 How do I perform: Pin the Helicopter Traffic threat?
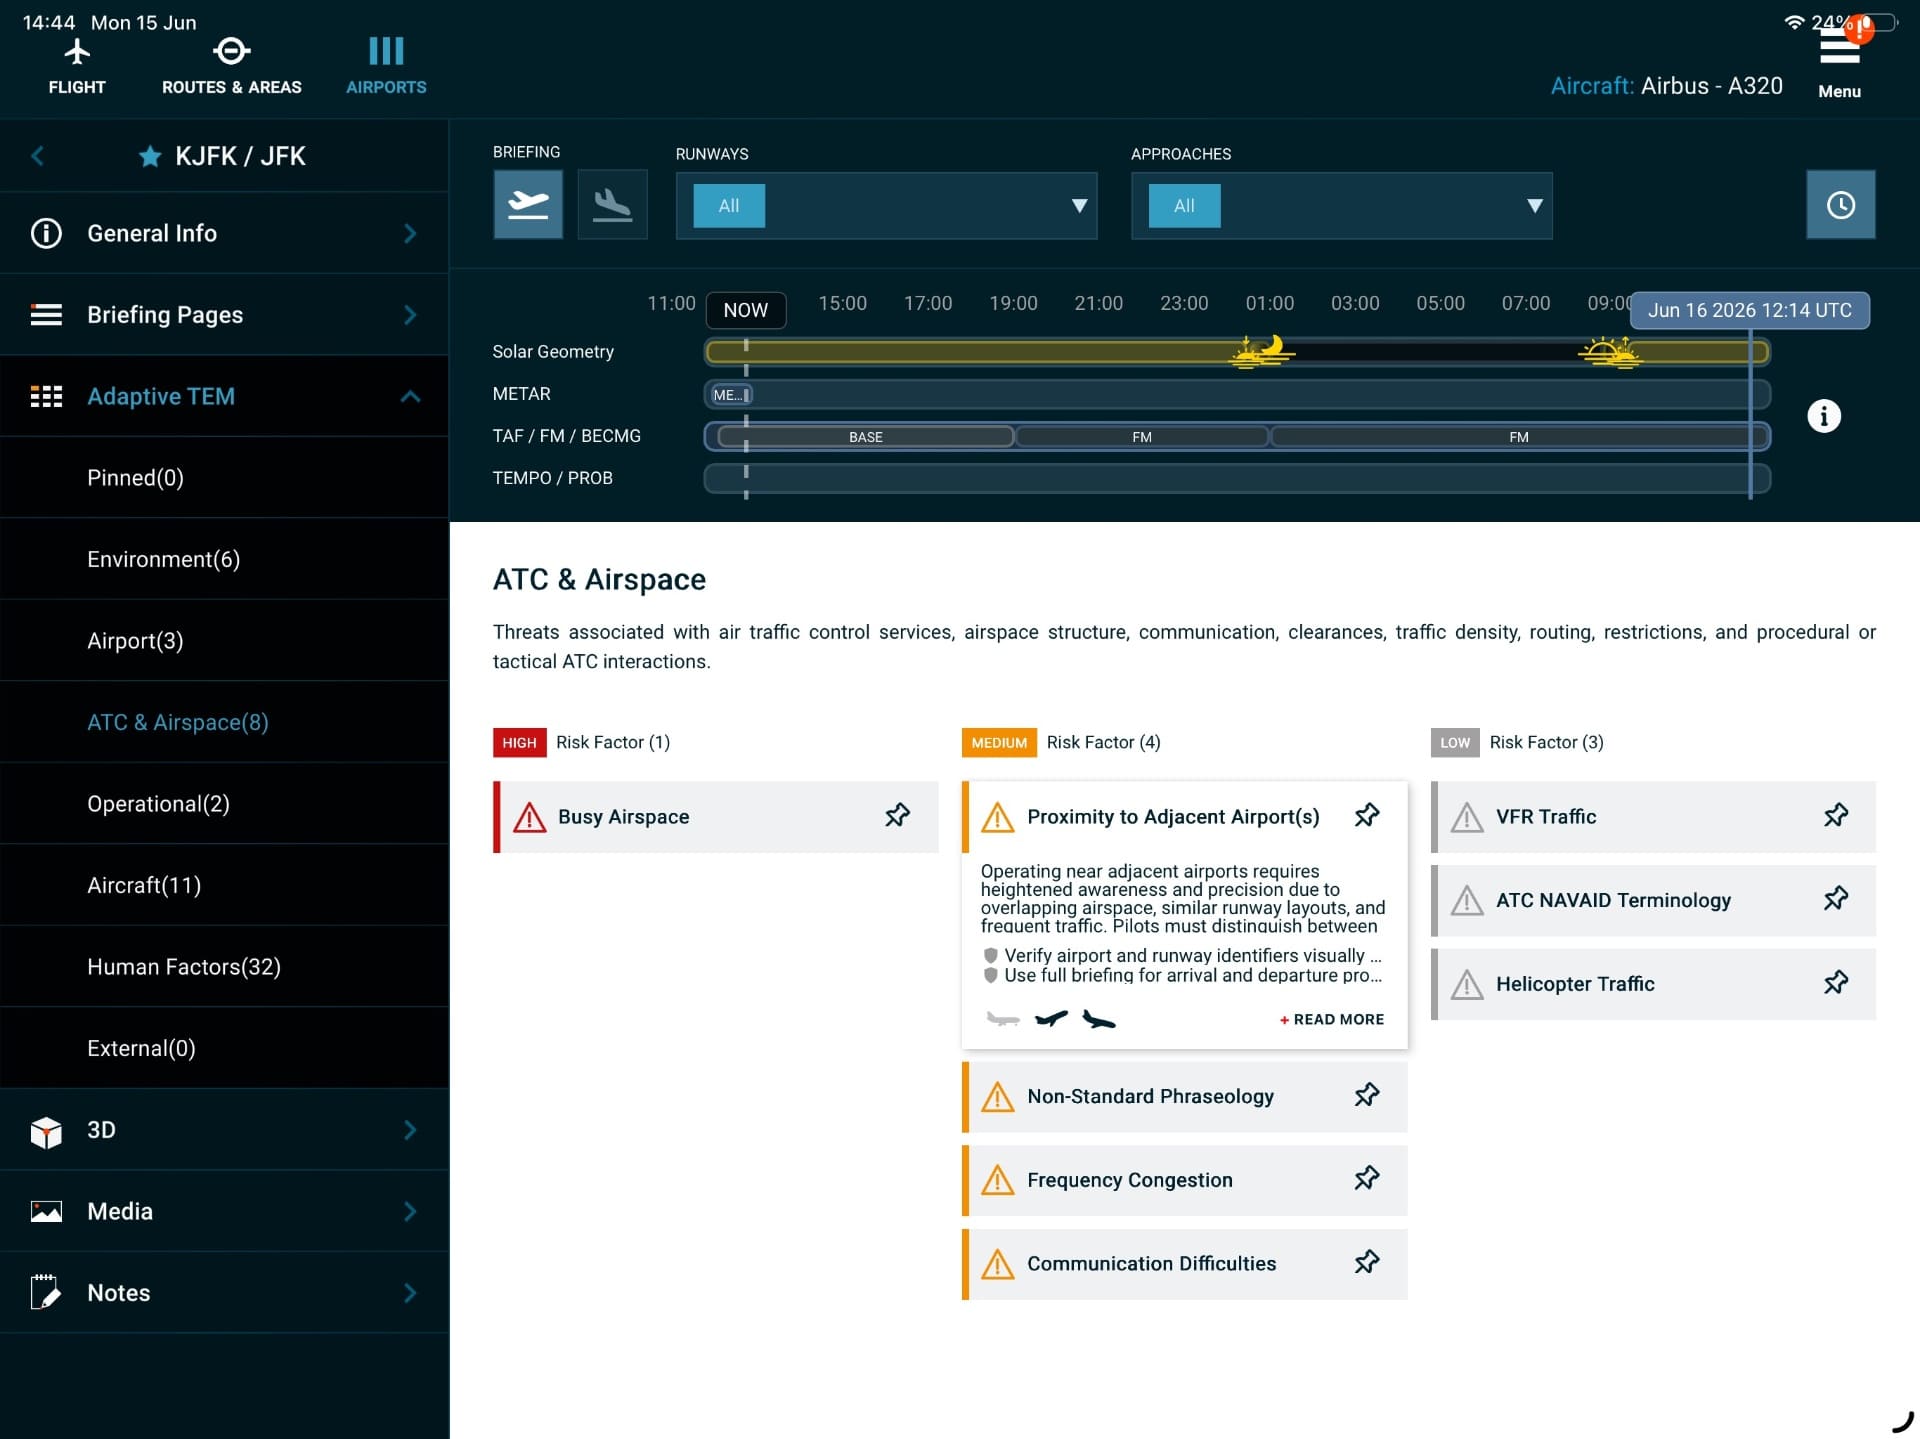point(1835,983)
